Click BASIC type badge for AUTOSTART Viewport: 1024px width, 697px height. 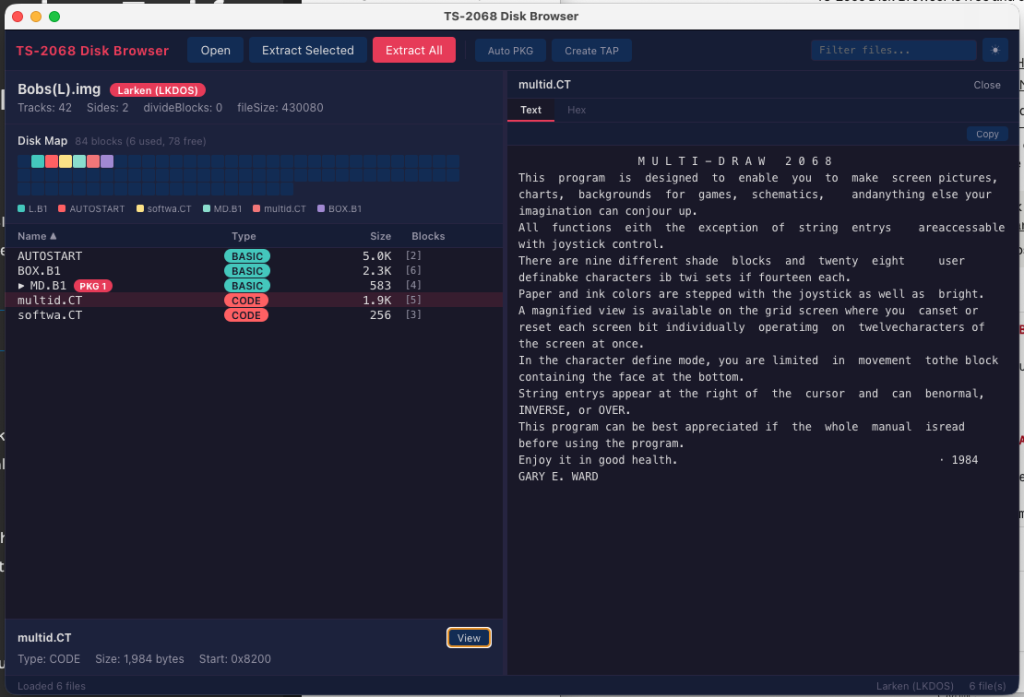pyautogui.click(x=246, y=256)
